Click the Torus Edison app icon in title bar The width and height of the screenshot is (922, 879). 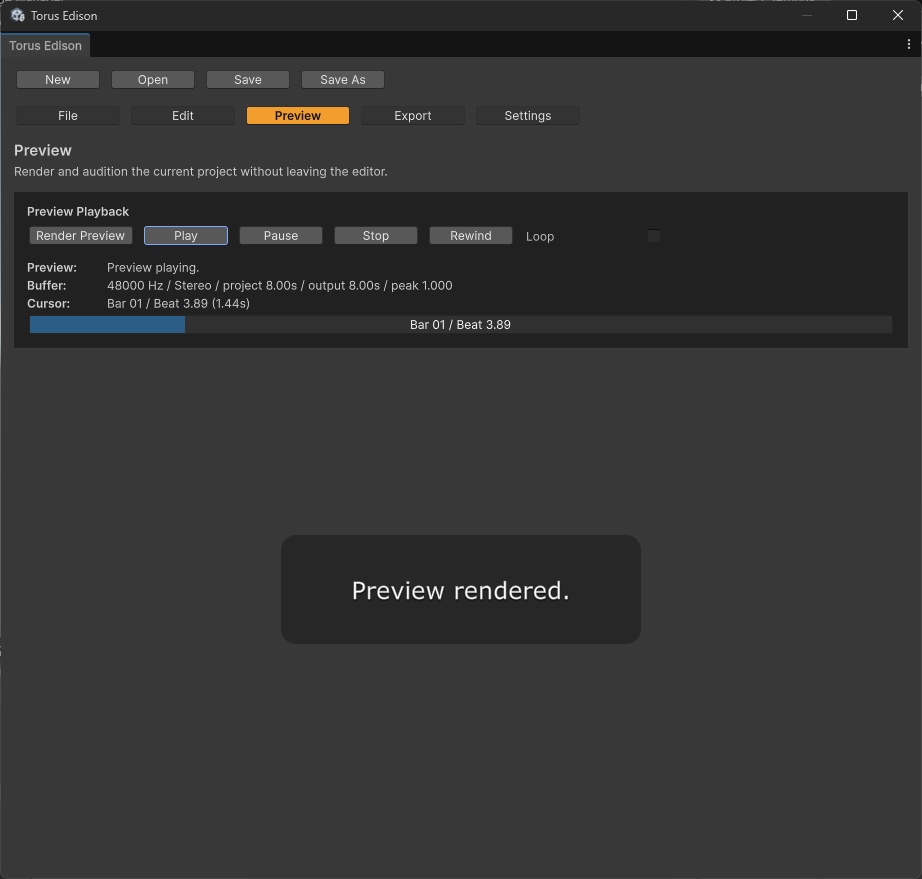pyautogui.click(x=18, y=15)
